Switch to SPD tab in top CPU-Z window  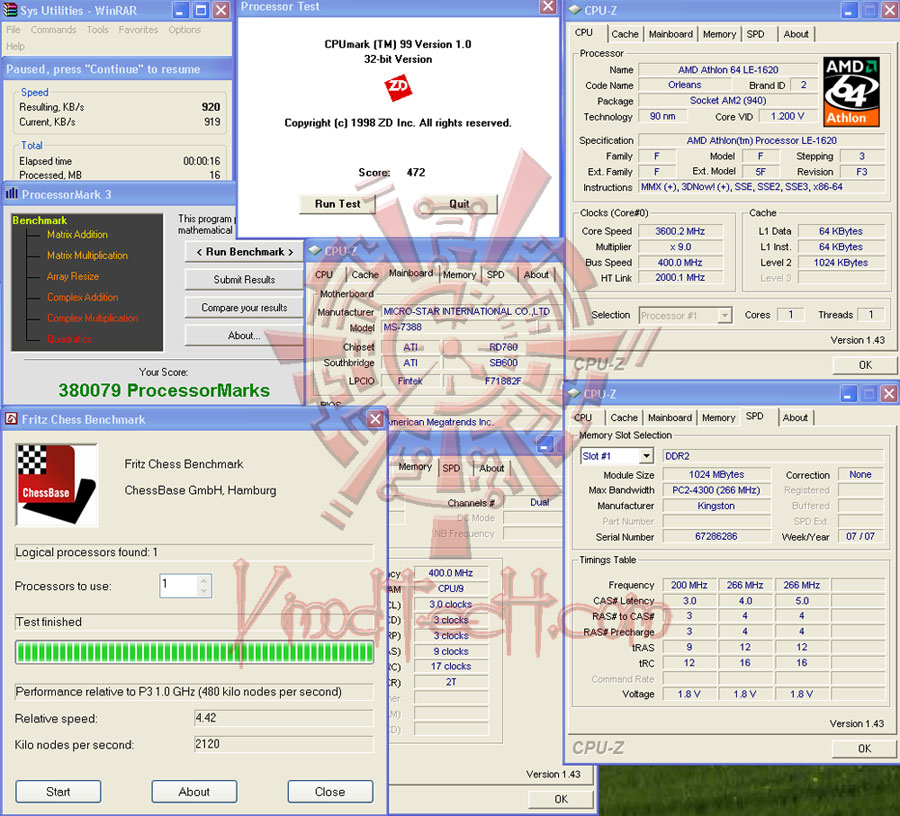point(755,34)
